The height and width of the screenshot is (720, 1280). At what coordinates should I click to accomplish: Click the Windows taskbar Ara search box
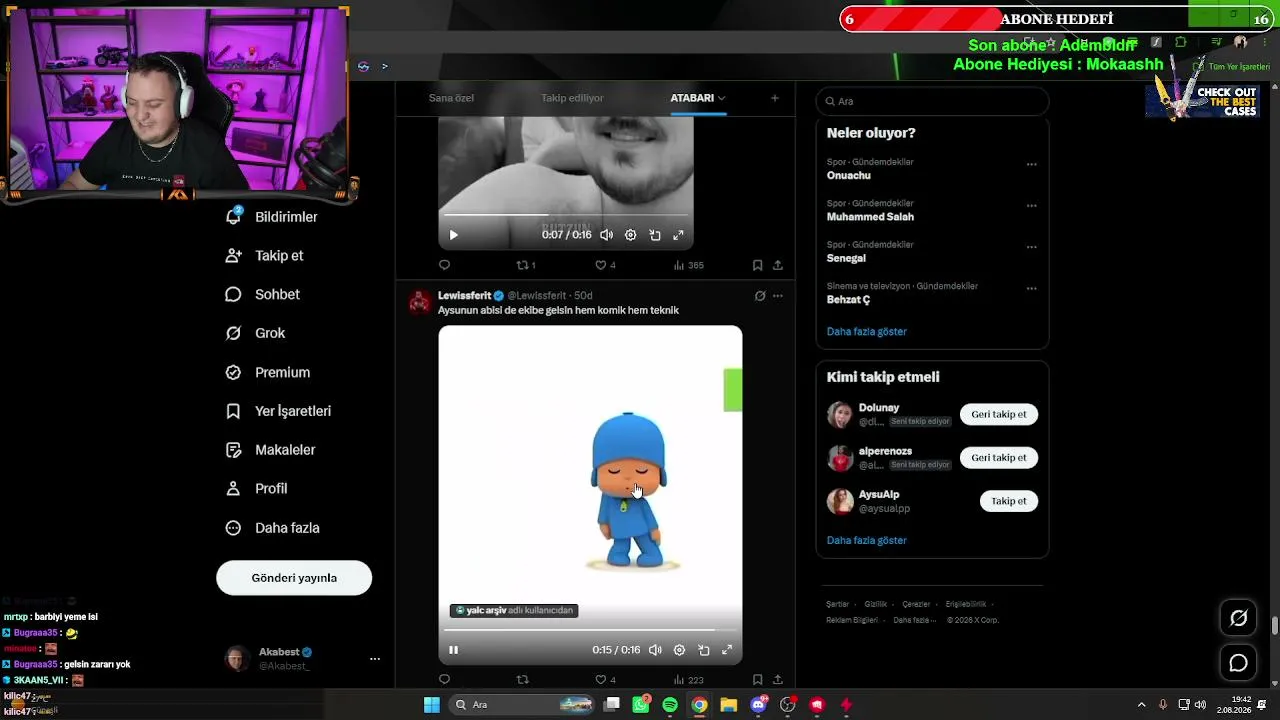click(x=521, y=705)
